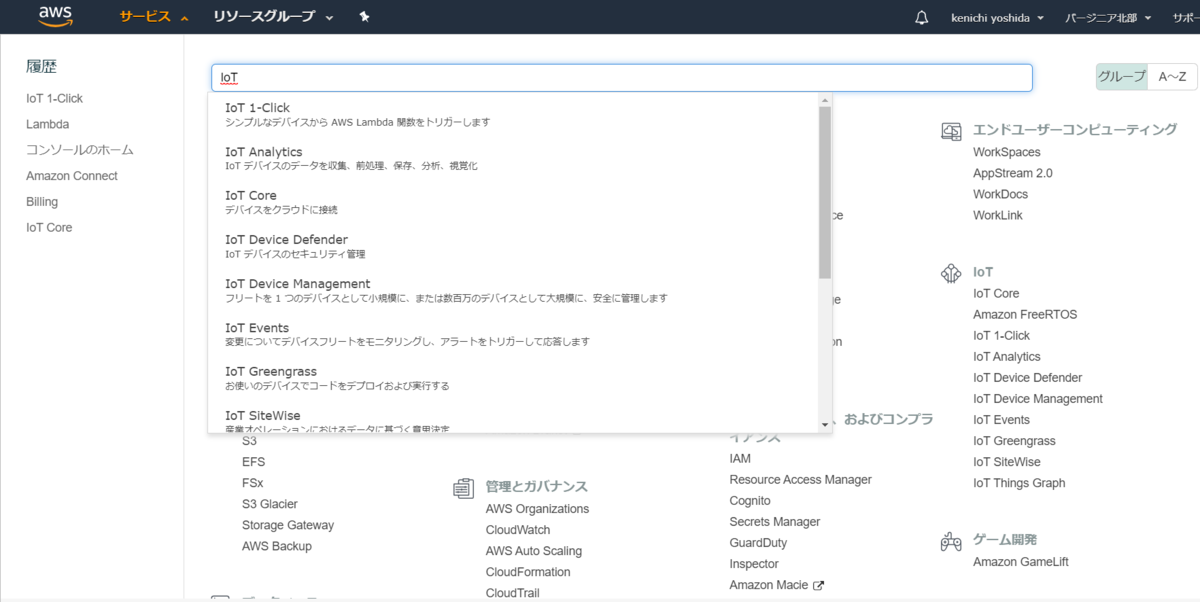The width and height of the screenshot is (1200, 602).
Task: Click the エンドユーザーコンピューティング monitor icon
Action: point(951,130)
